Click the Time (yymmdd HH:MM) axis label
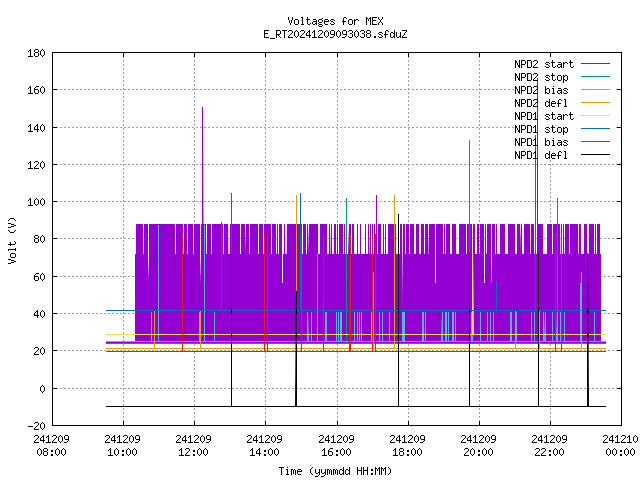 tap(335, 471)
